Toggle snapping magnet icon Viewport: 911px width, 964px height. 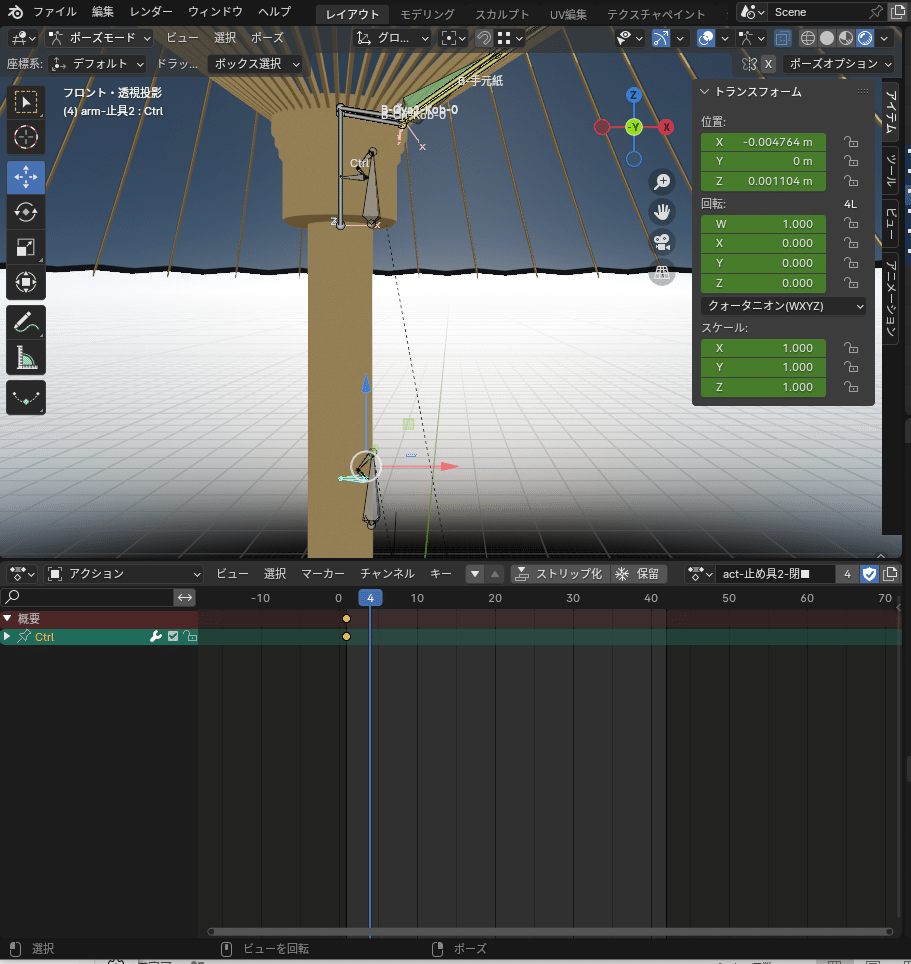(x=484, y=38)
